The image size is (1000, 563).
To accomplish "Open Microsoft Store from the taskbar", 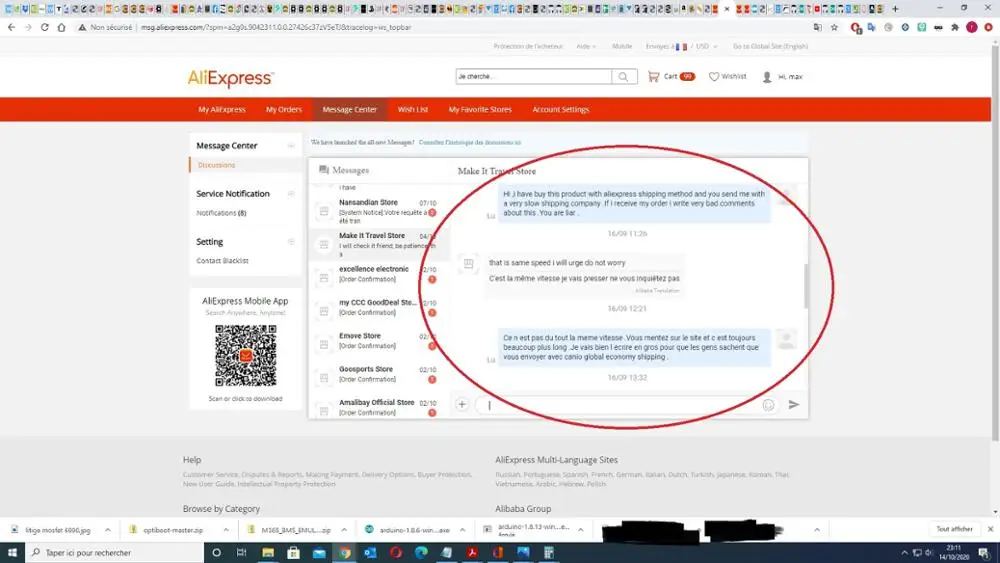I will point(293,552).
